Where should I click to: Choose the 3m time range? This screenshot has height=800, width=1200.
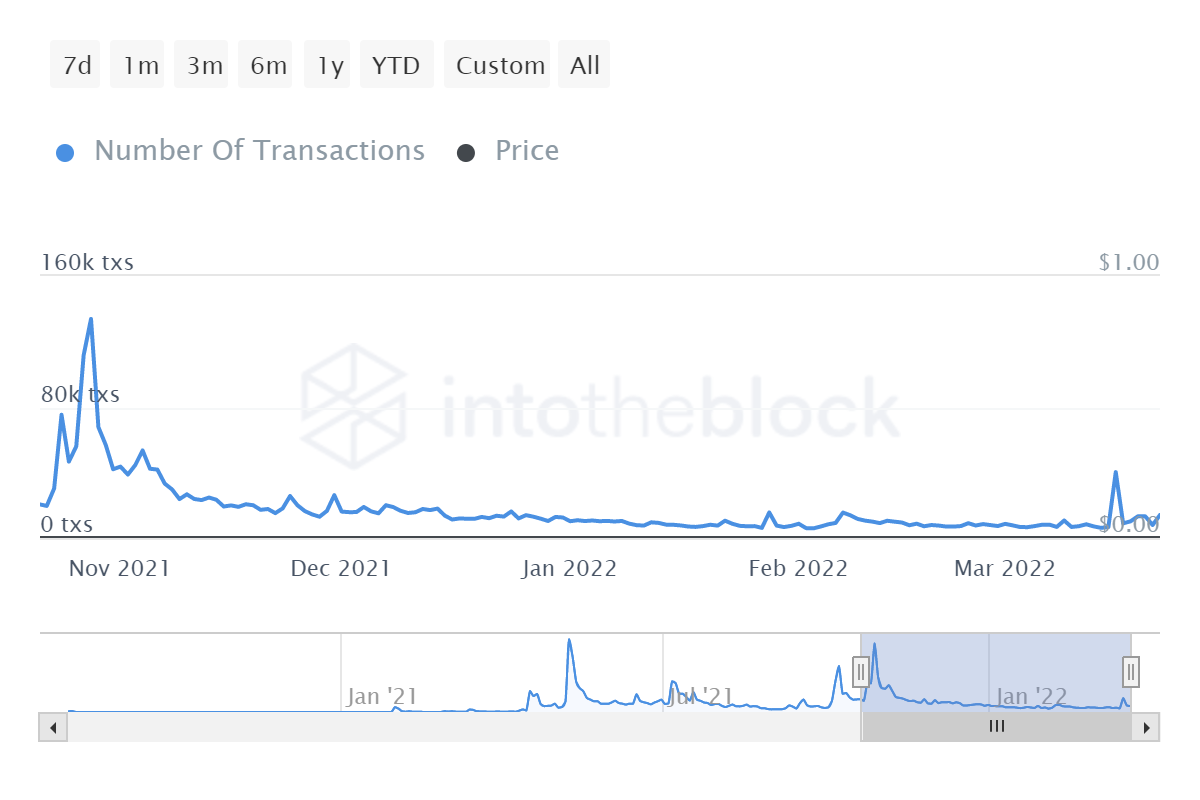(204, 65)
